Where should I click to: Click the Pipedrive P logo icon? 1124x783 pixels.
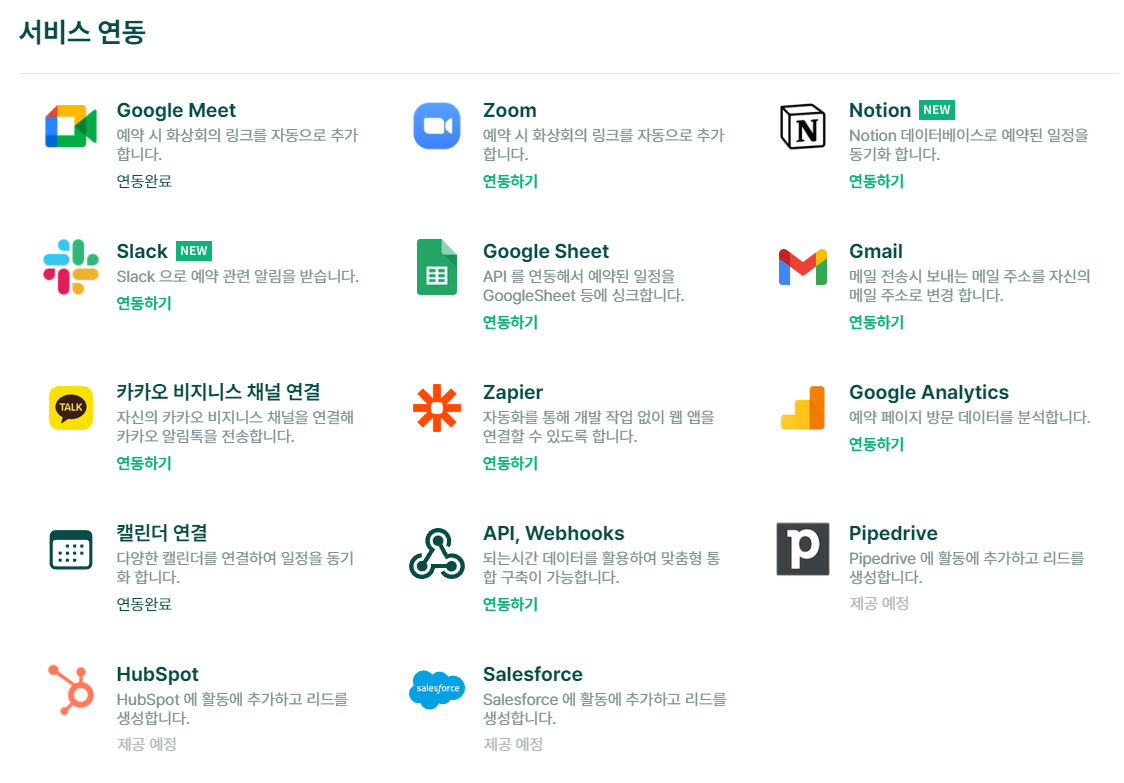tap(803, 549)
